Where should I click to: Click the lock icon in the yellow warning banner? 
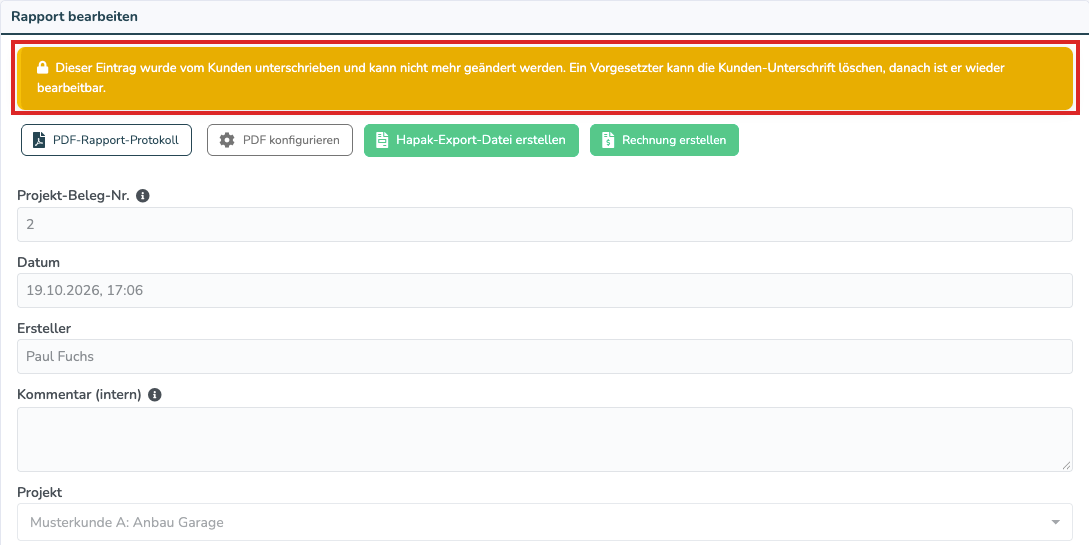[x=42, y=68]
